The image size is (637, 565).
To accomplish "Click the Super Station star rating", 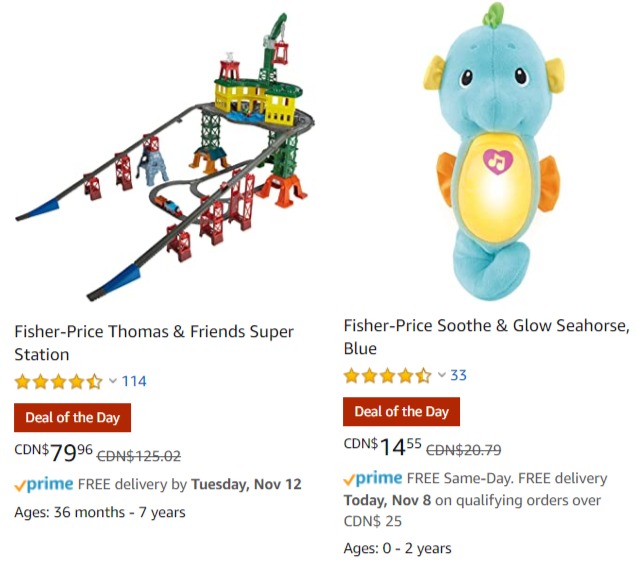I will tap(58, 382).
